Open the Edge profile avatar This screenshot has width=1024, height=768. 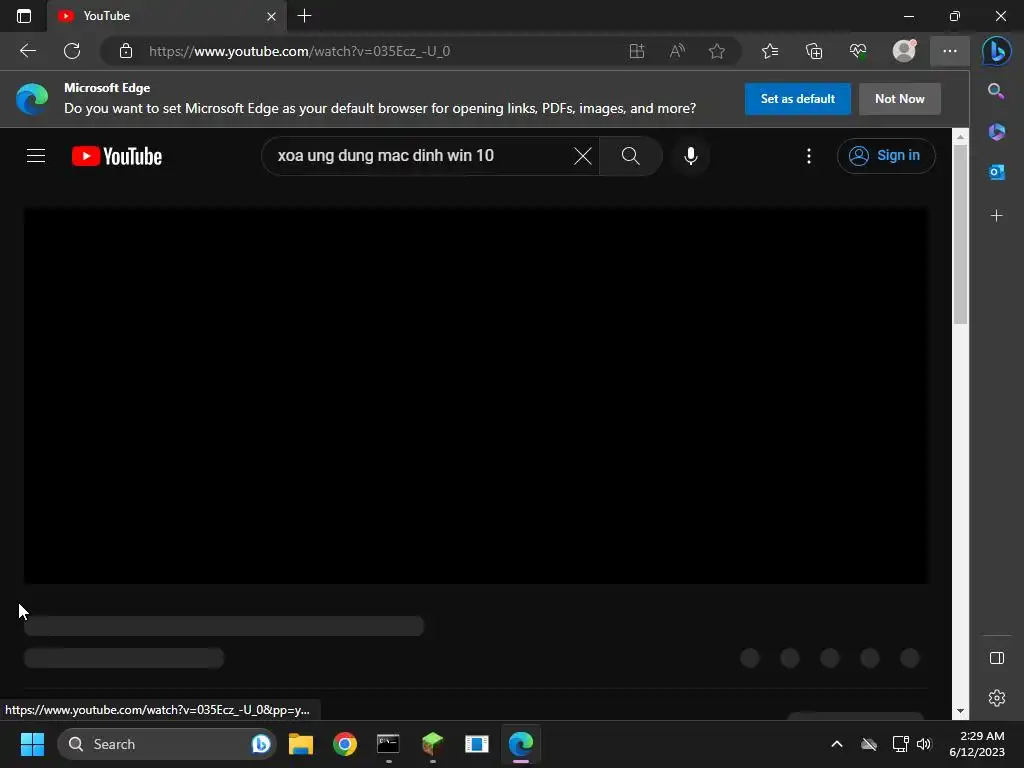click(904, 51)
